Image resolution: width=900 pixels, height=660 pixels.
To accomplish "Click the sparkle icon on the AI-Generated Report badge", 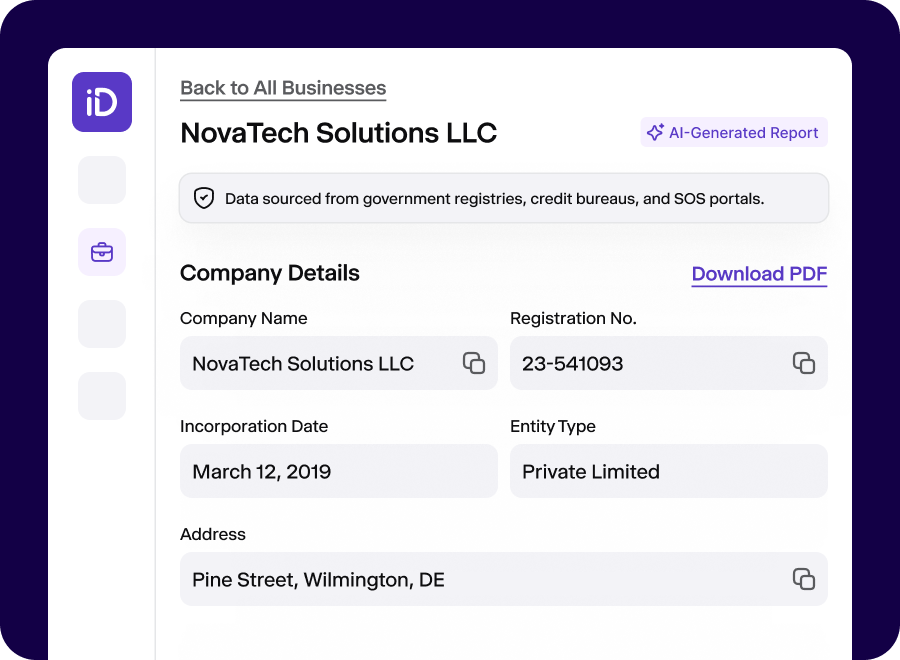I will point(655,132).
